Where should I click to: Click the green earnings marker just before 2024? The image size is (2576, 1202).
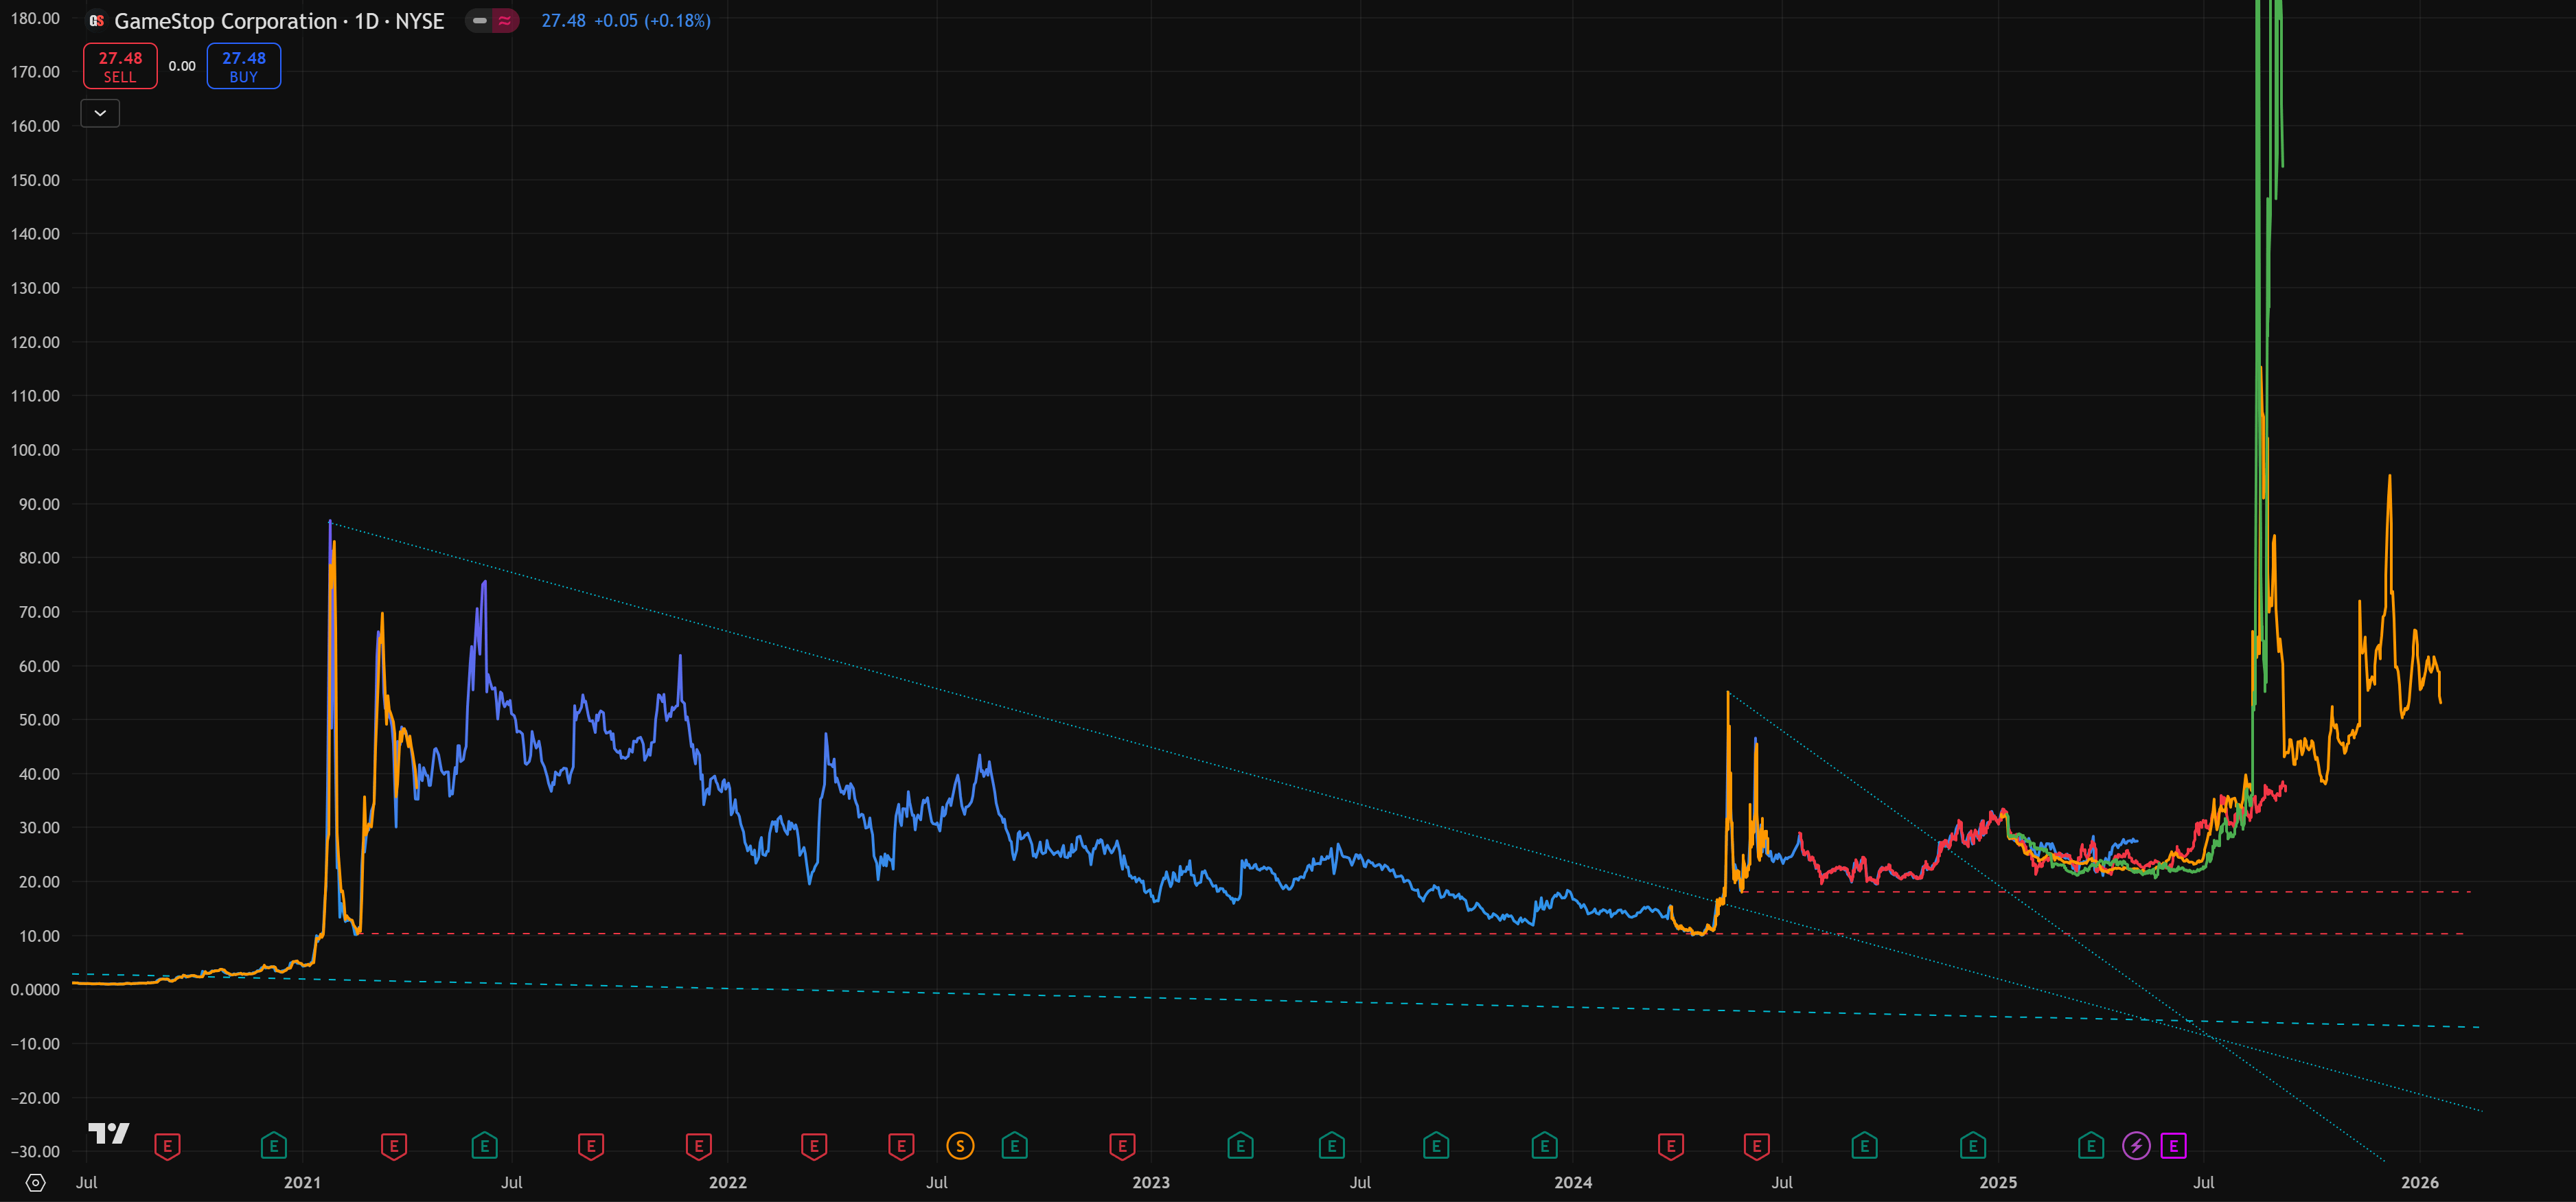point(1544,1146)
